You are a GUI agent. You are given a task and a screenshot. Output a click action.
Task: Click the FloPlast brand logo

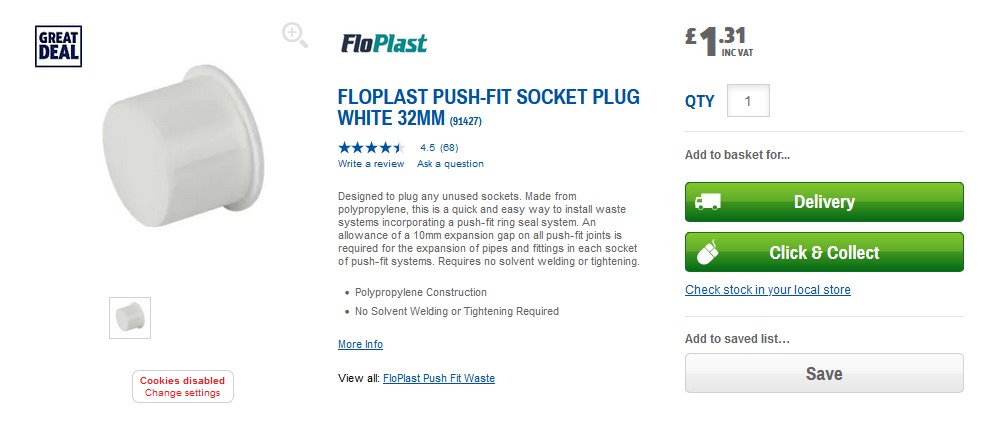(383, 43)
